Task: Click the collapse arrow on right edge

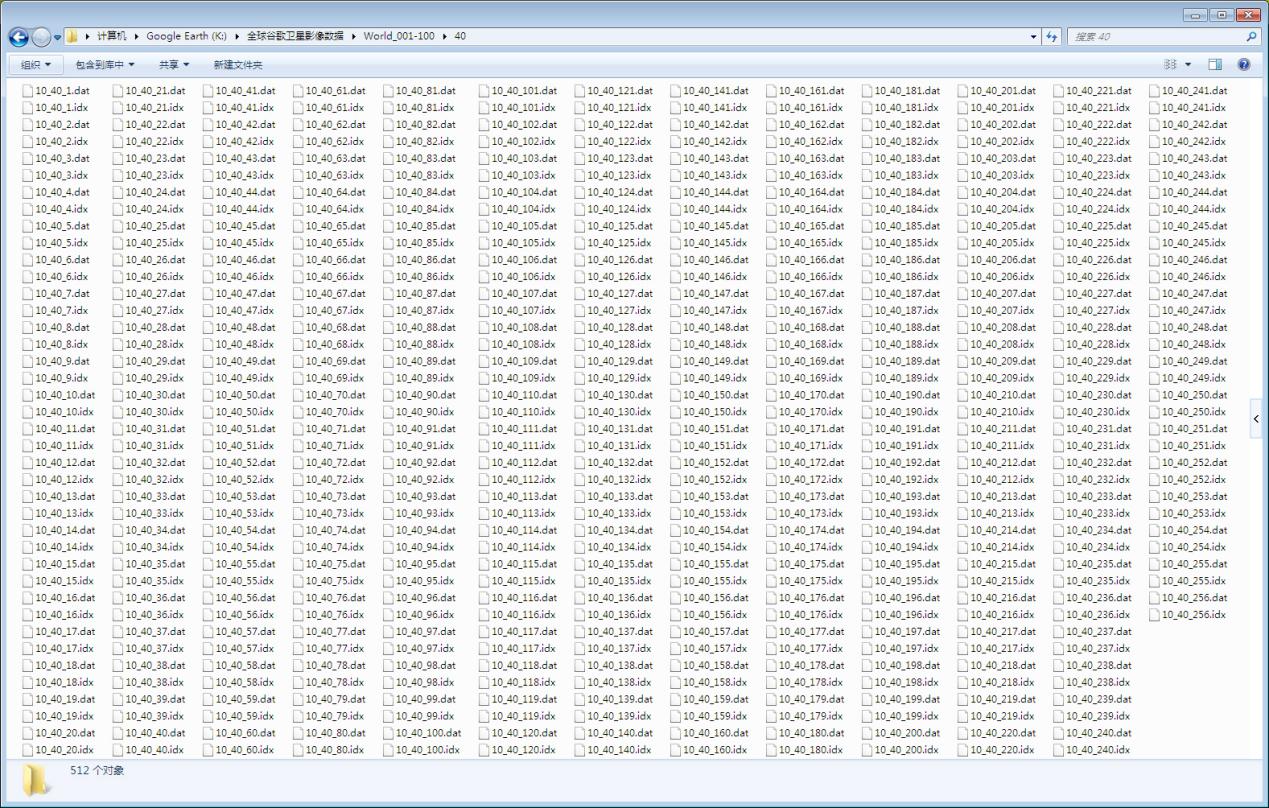Action: click(x=1256, y=419)
